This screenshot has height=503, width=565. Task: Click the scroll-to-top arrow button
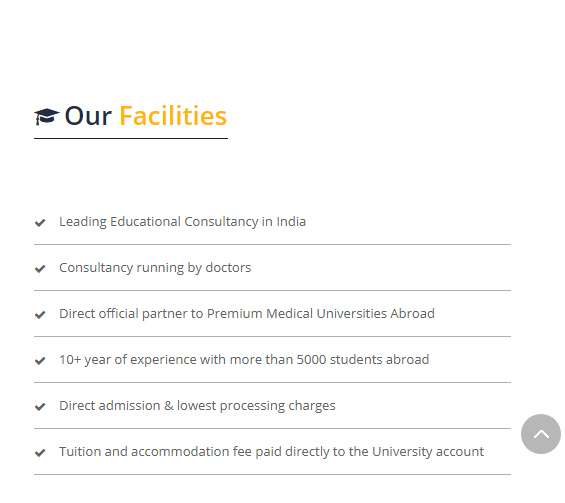(x=540, y=434)
